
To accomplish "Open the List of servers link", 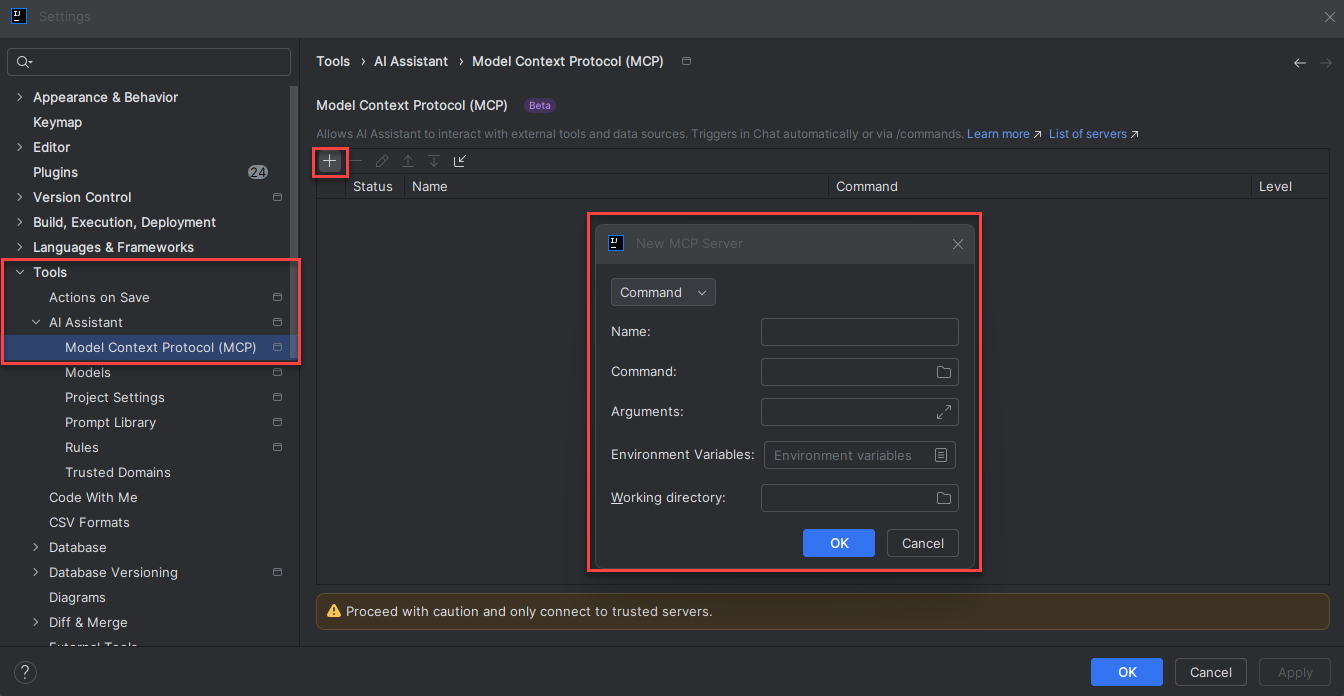I will (1088, 133).
